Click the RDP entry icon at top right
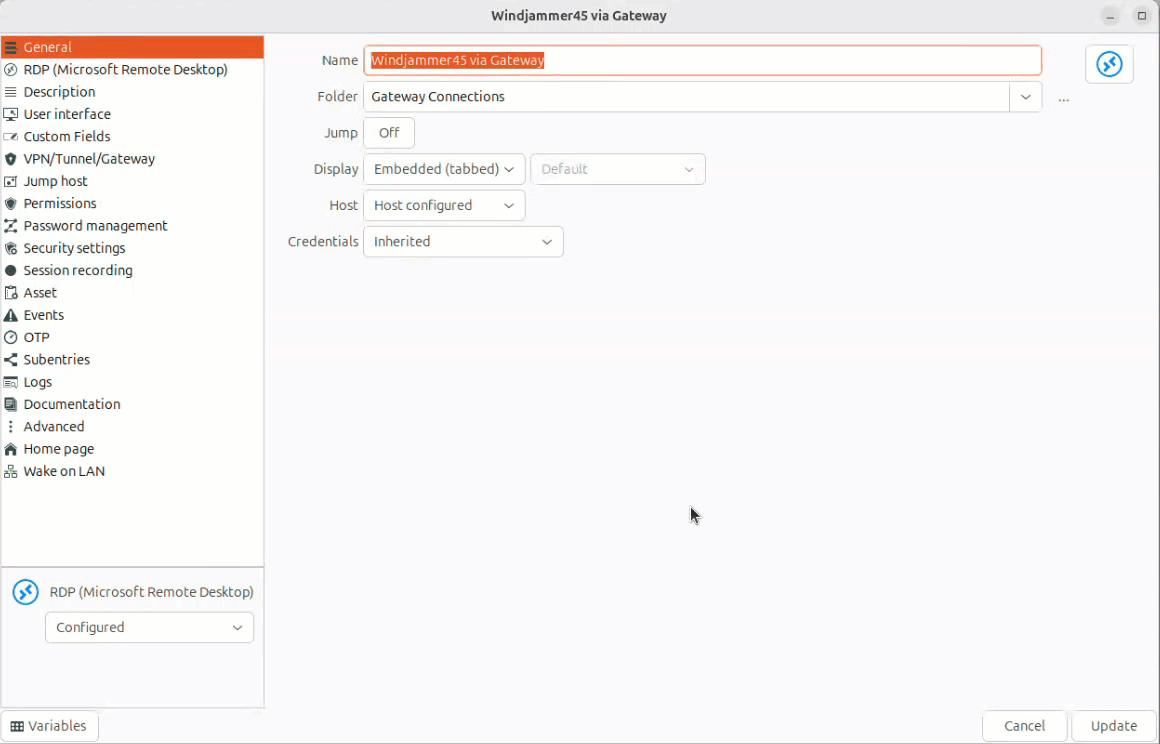 1108,65
